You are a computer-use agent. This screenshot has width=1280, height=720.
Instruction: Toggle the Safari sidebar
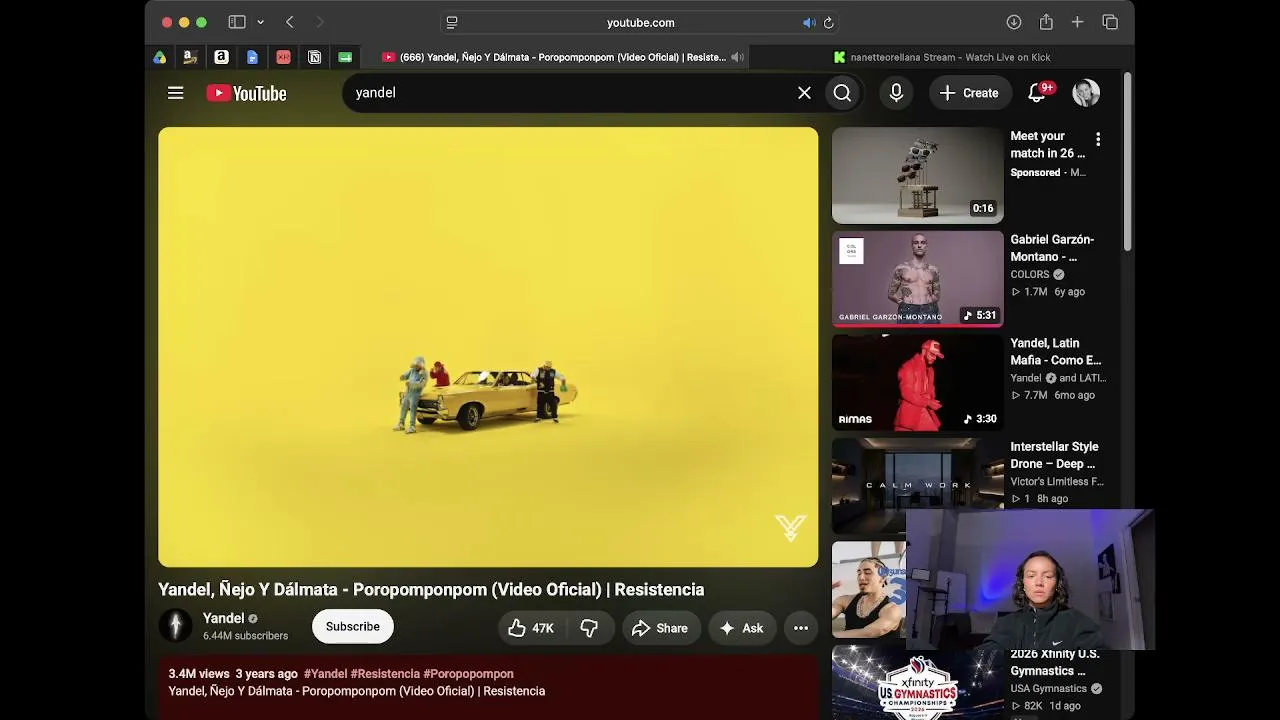(x=237, y=22)
